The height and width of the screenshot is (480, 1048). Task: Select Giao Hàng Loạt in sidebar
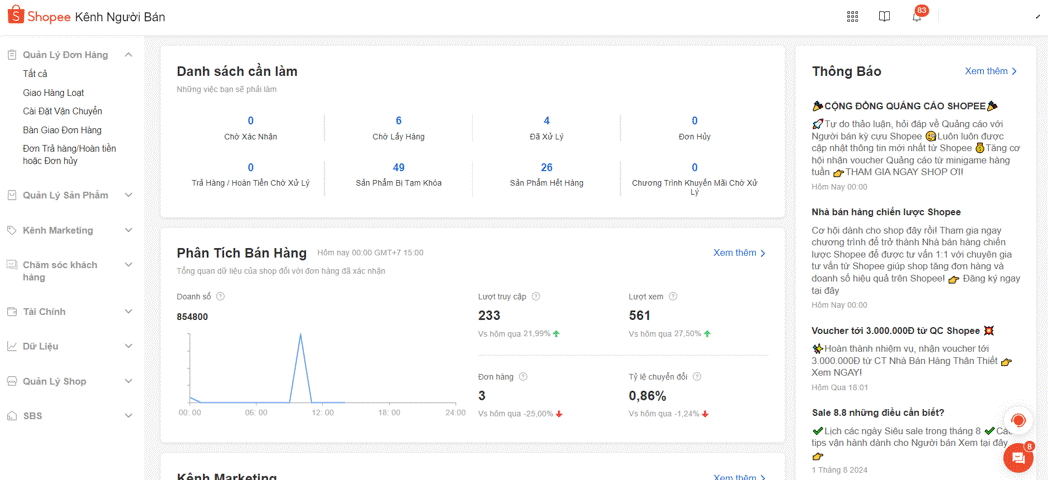[53, 93]
